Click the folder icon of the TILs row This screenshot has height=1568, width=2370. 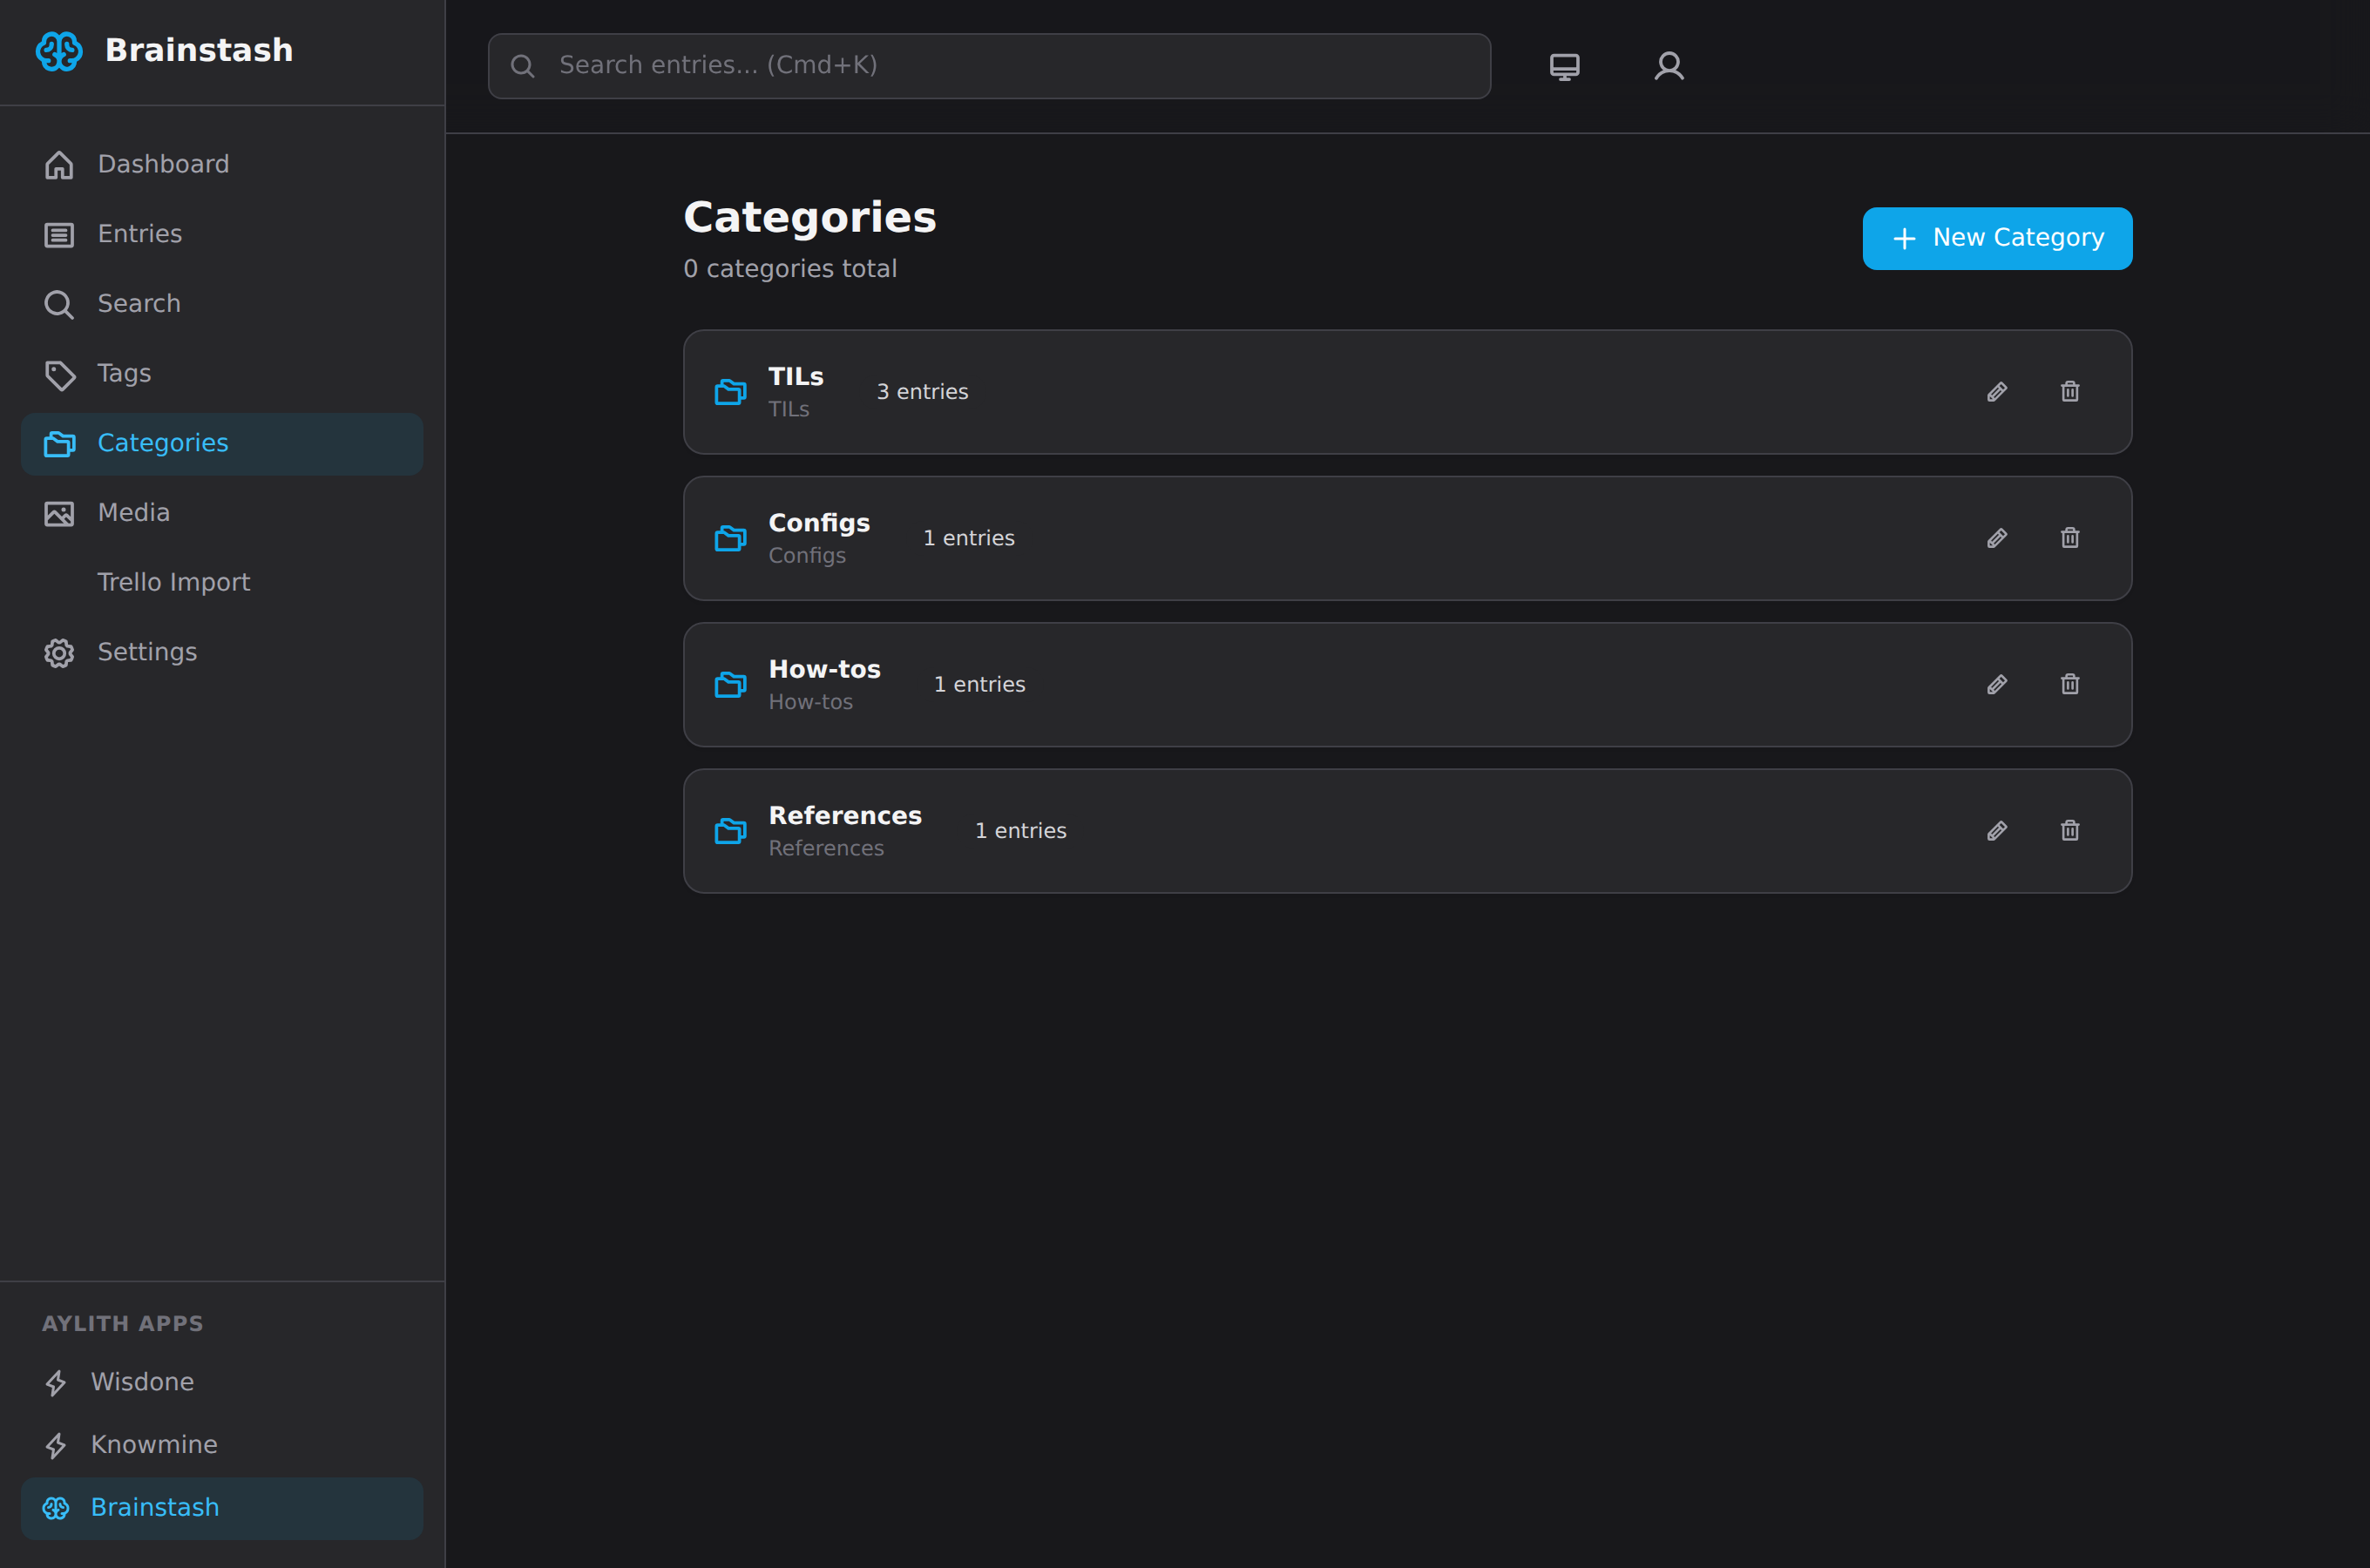tap(730, 392)
